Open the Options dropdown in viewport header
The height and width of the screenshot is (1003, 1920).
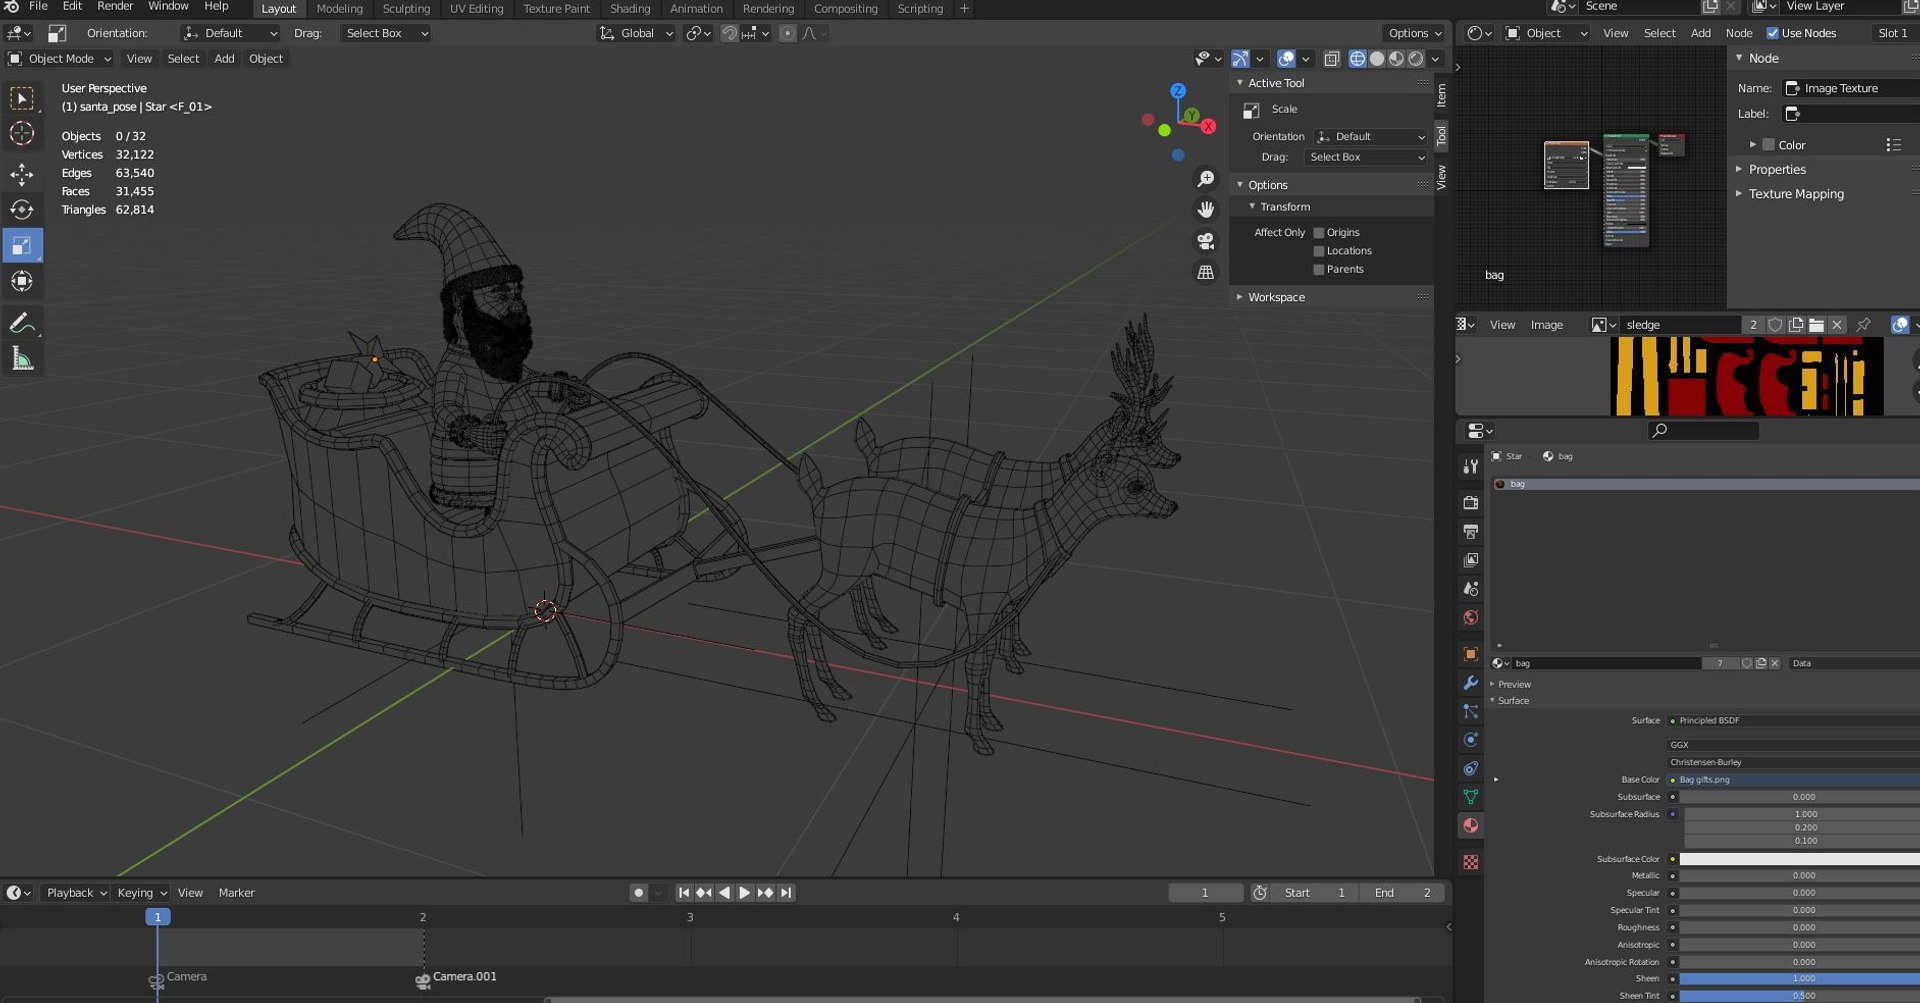[1414, 33]
